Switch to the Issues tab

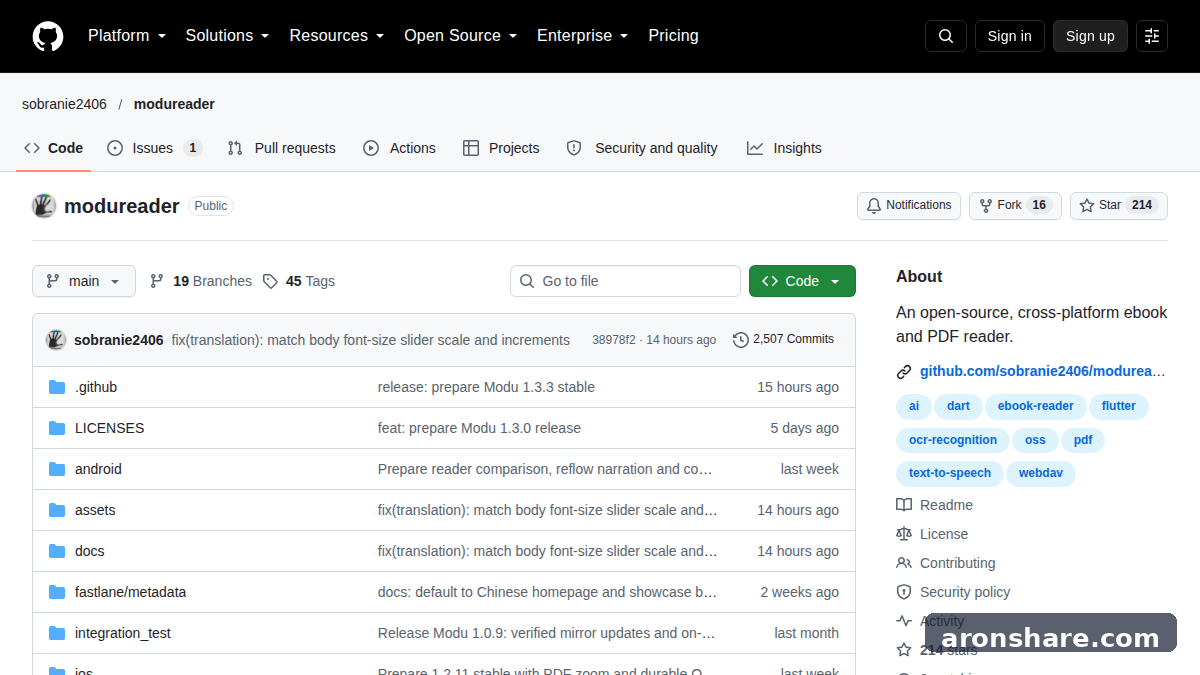(154, 148)
